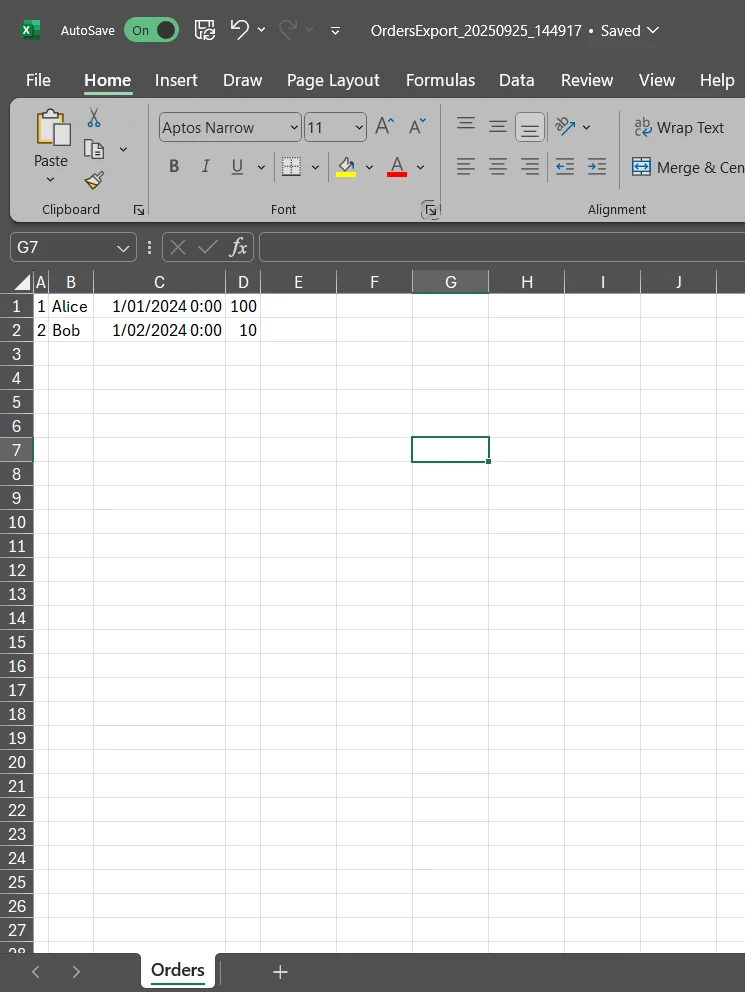
Task: Add a new sheet with plus button
Action: [281, 971]
